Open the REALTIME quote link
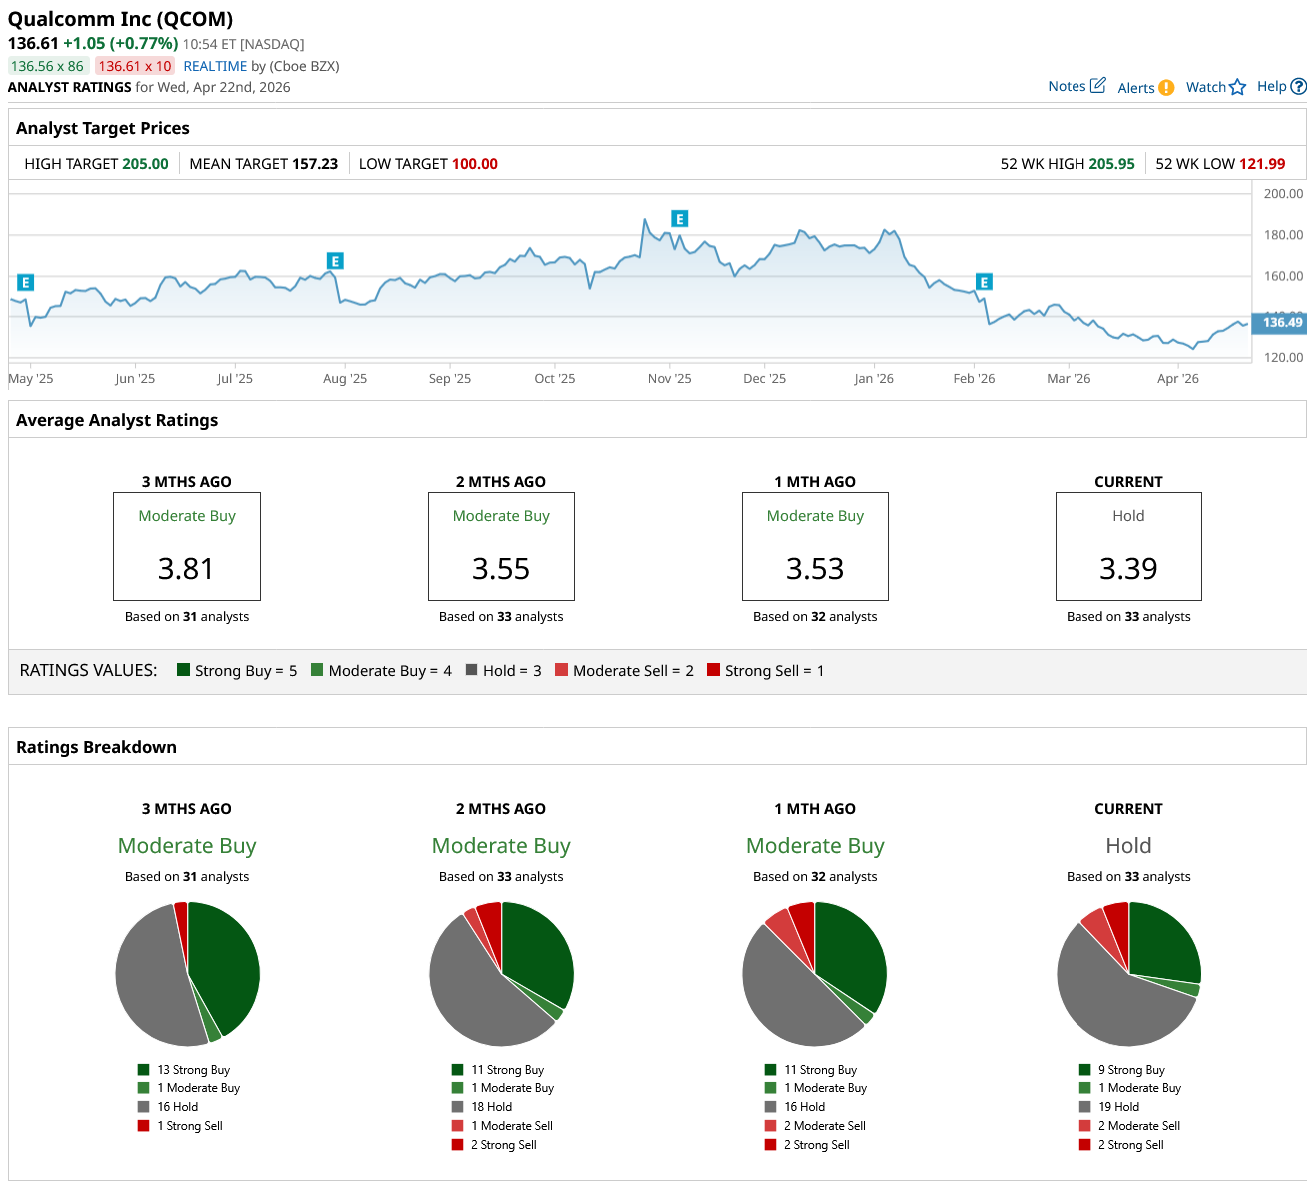The height and width of the screenshot is (1182, 1308). tap(215, 66)
